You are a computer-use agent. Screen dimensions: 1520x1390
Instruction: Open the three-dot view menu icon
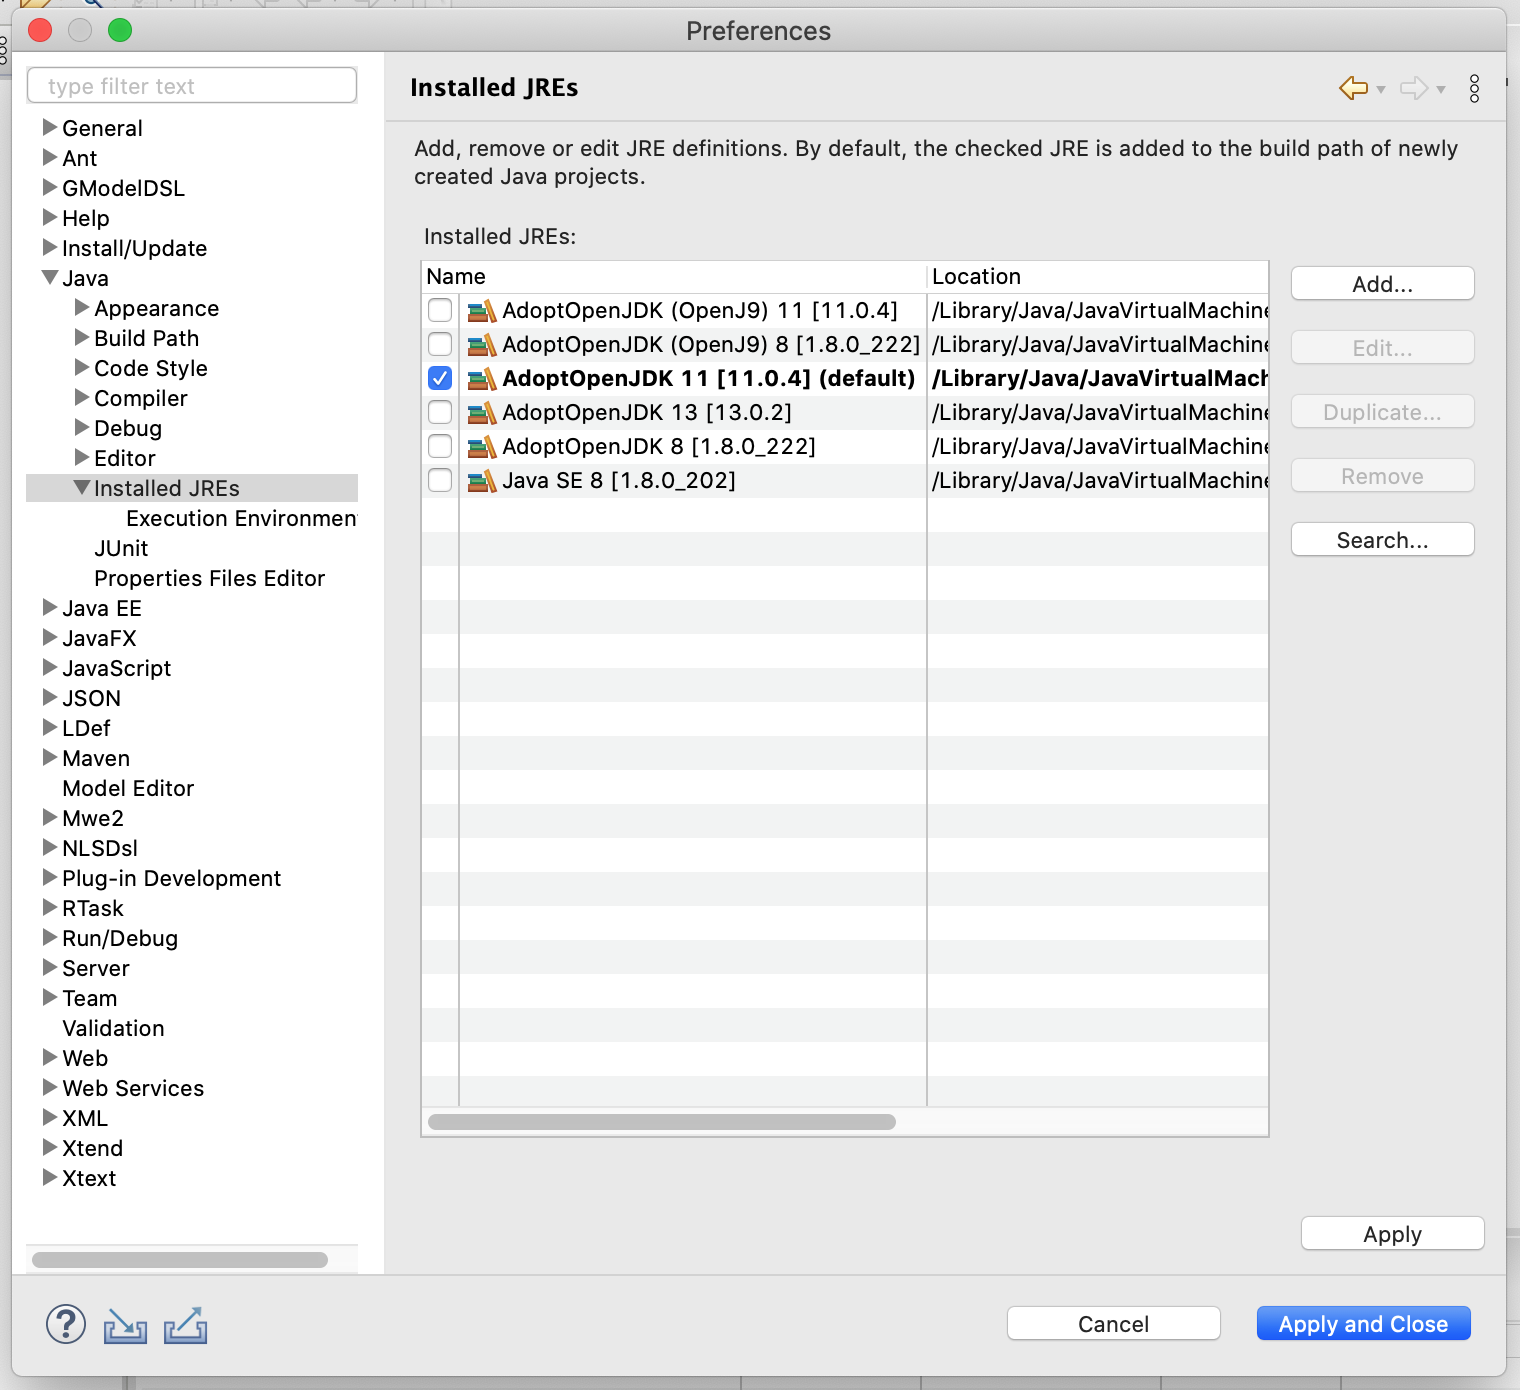[1474, 88]
